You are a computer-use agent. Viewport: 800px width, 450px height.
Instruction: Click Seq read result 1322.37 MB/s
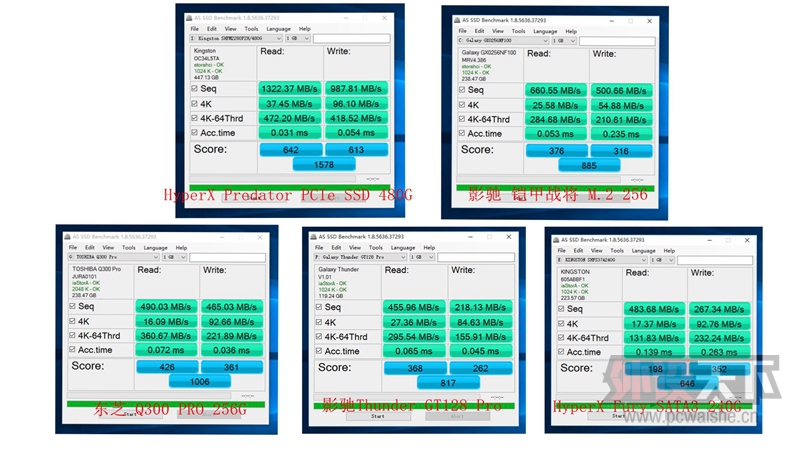pos(290,89)
